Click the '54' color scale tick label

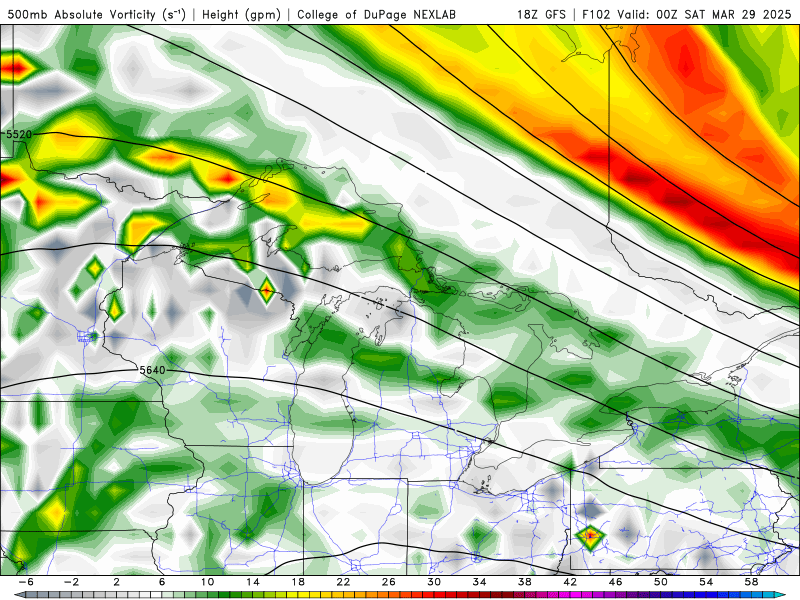click(706, 582)
